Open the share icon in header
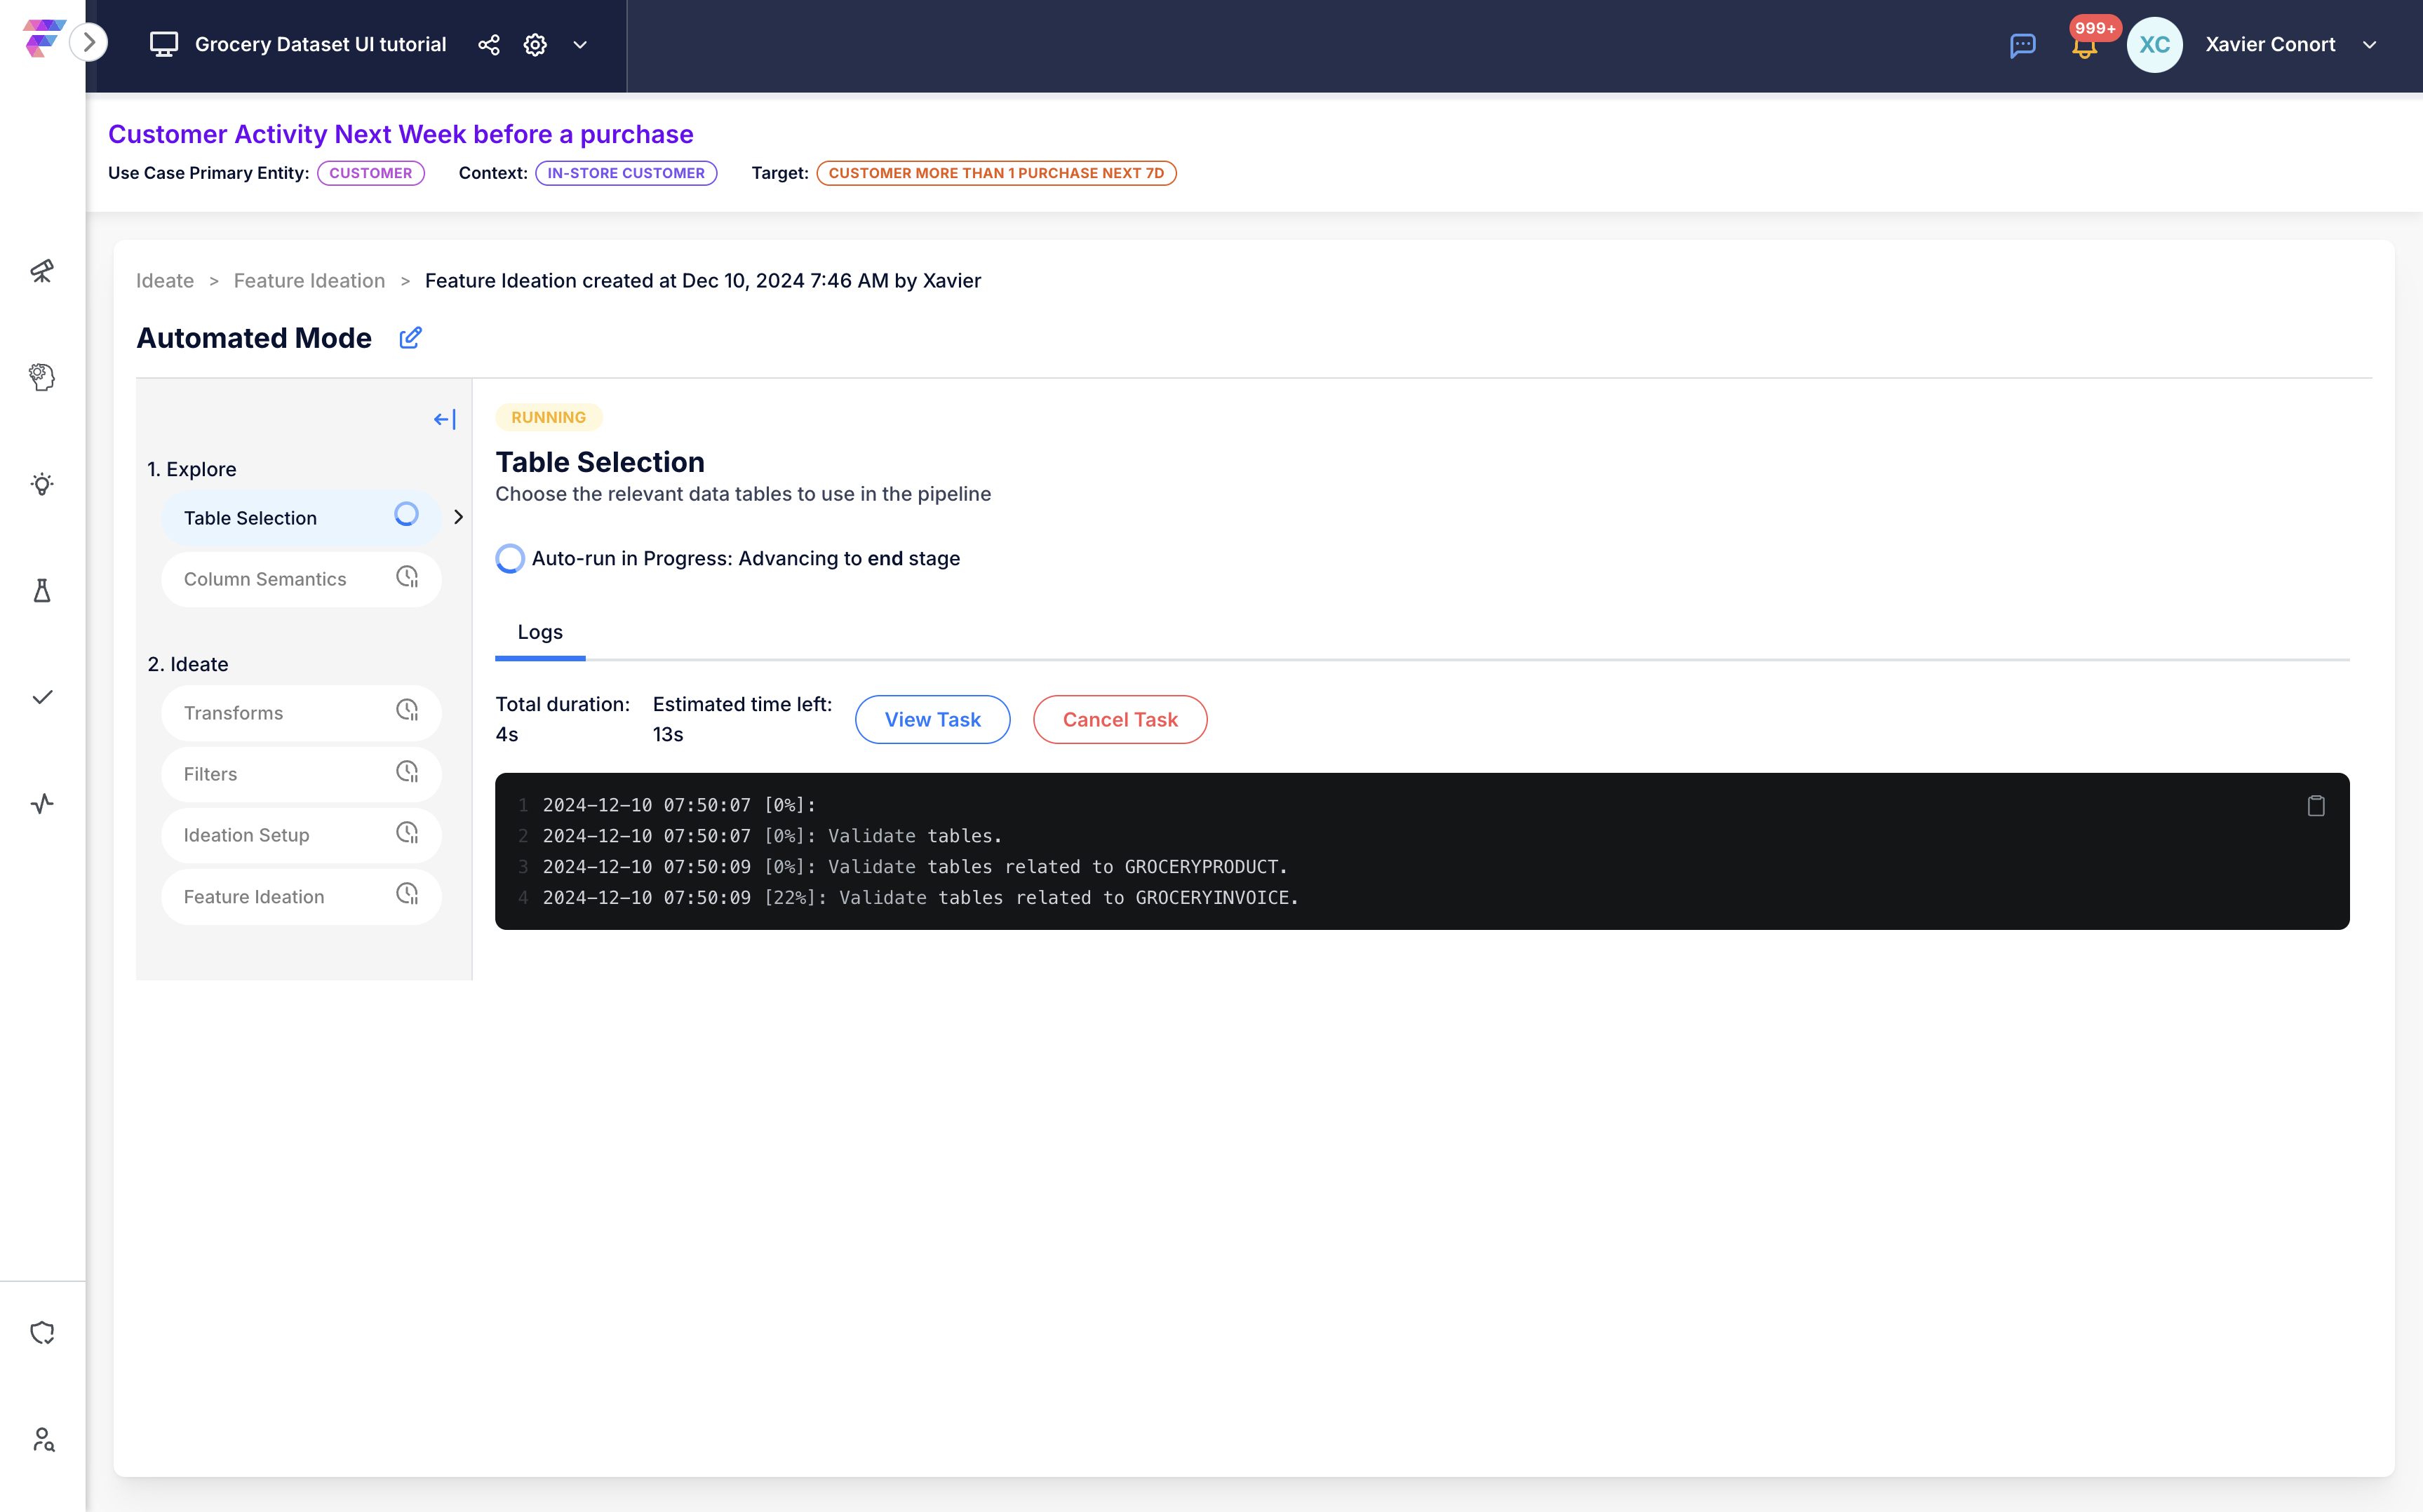Viewport: 2423px width, 1512px height. click(x=488, y=44)
